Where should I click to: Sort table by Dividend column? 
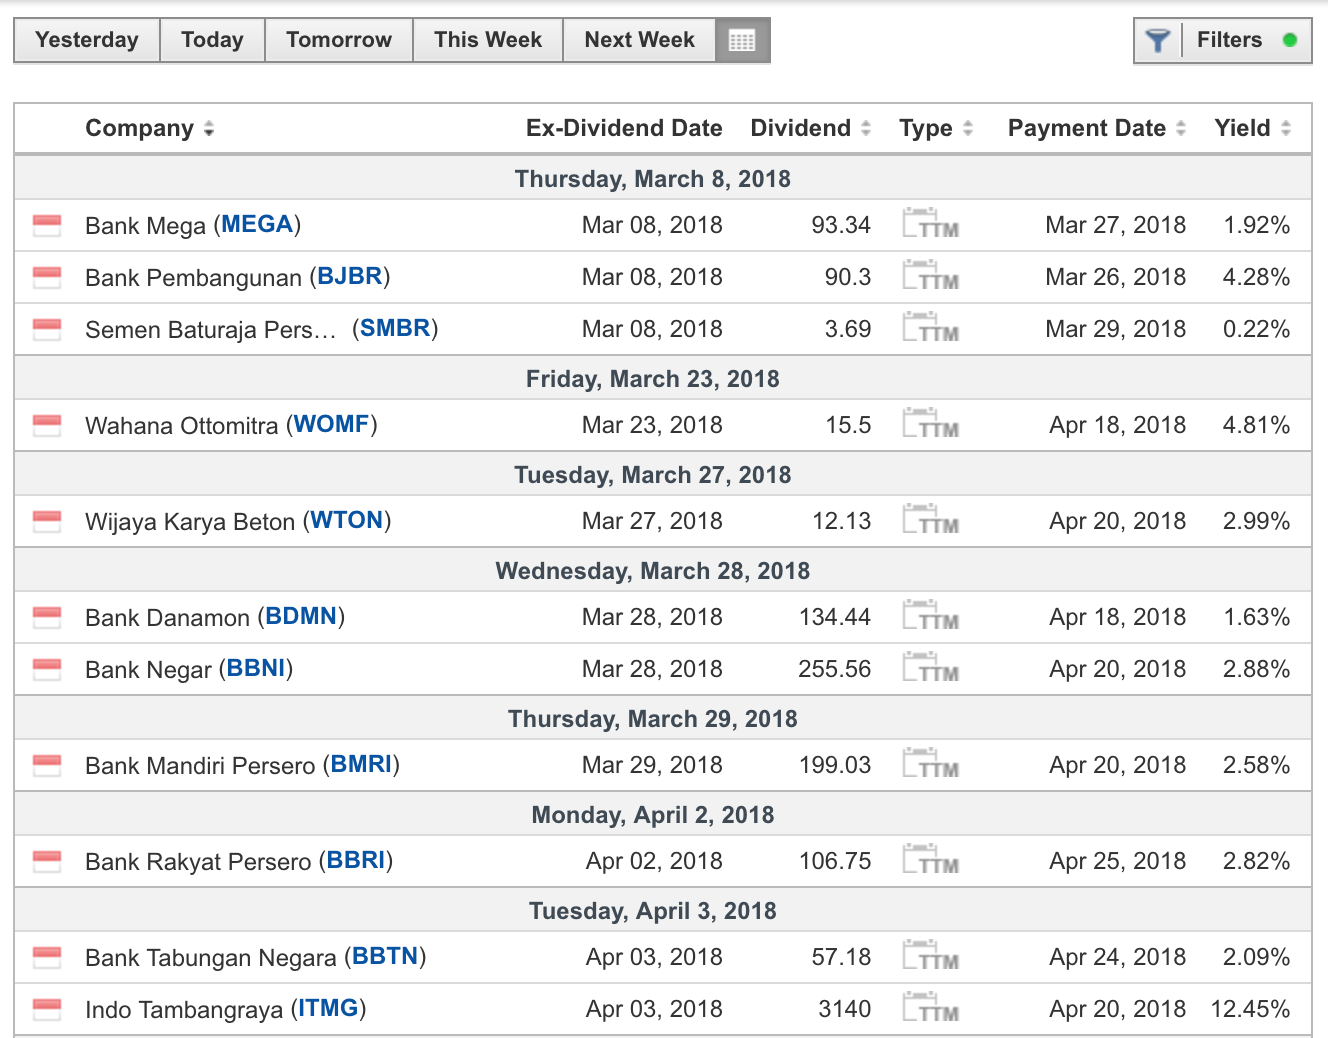point(811,128)
